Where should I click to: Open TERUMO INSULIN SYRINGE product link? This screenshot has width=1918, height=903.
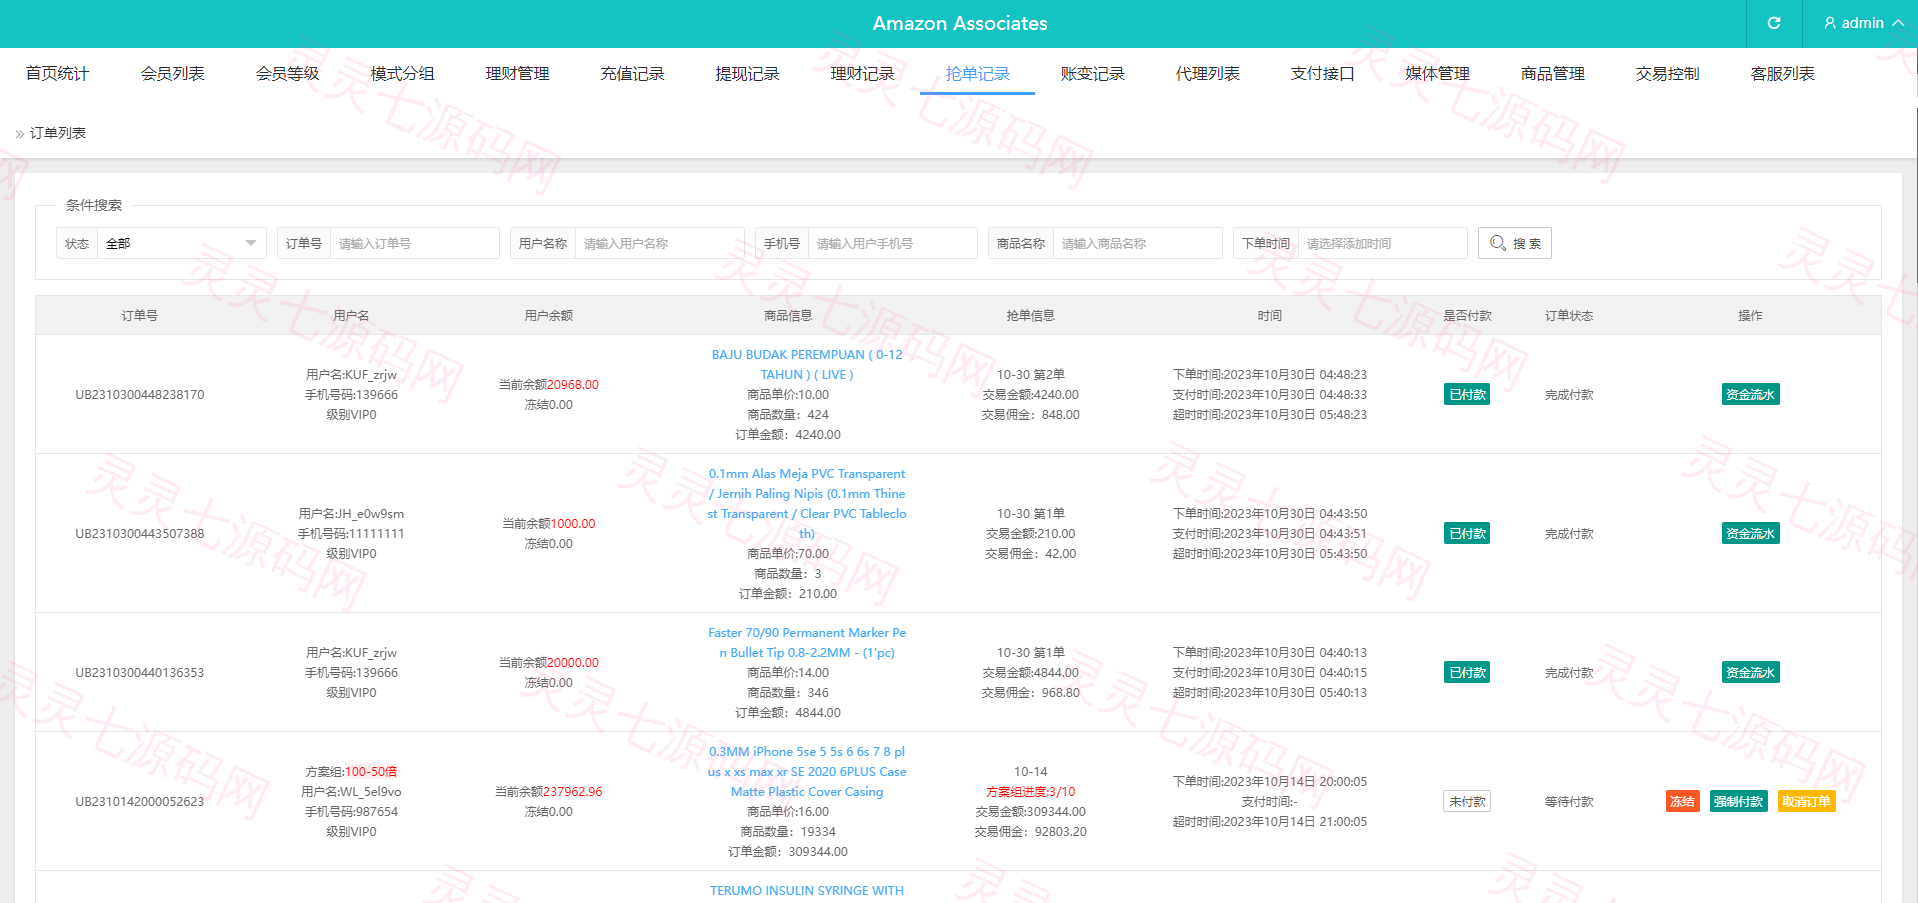[807, 890]
